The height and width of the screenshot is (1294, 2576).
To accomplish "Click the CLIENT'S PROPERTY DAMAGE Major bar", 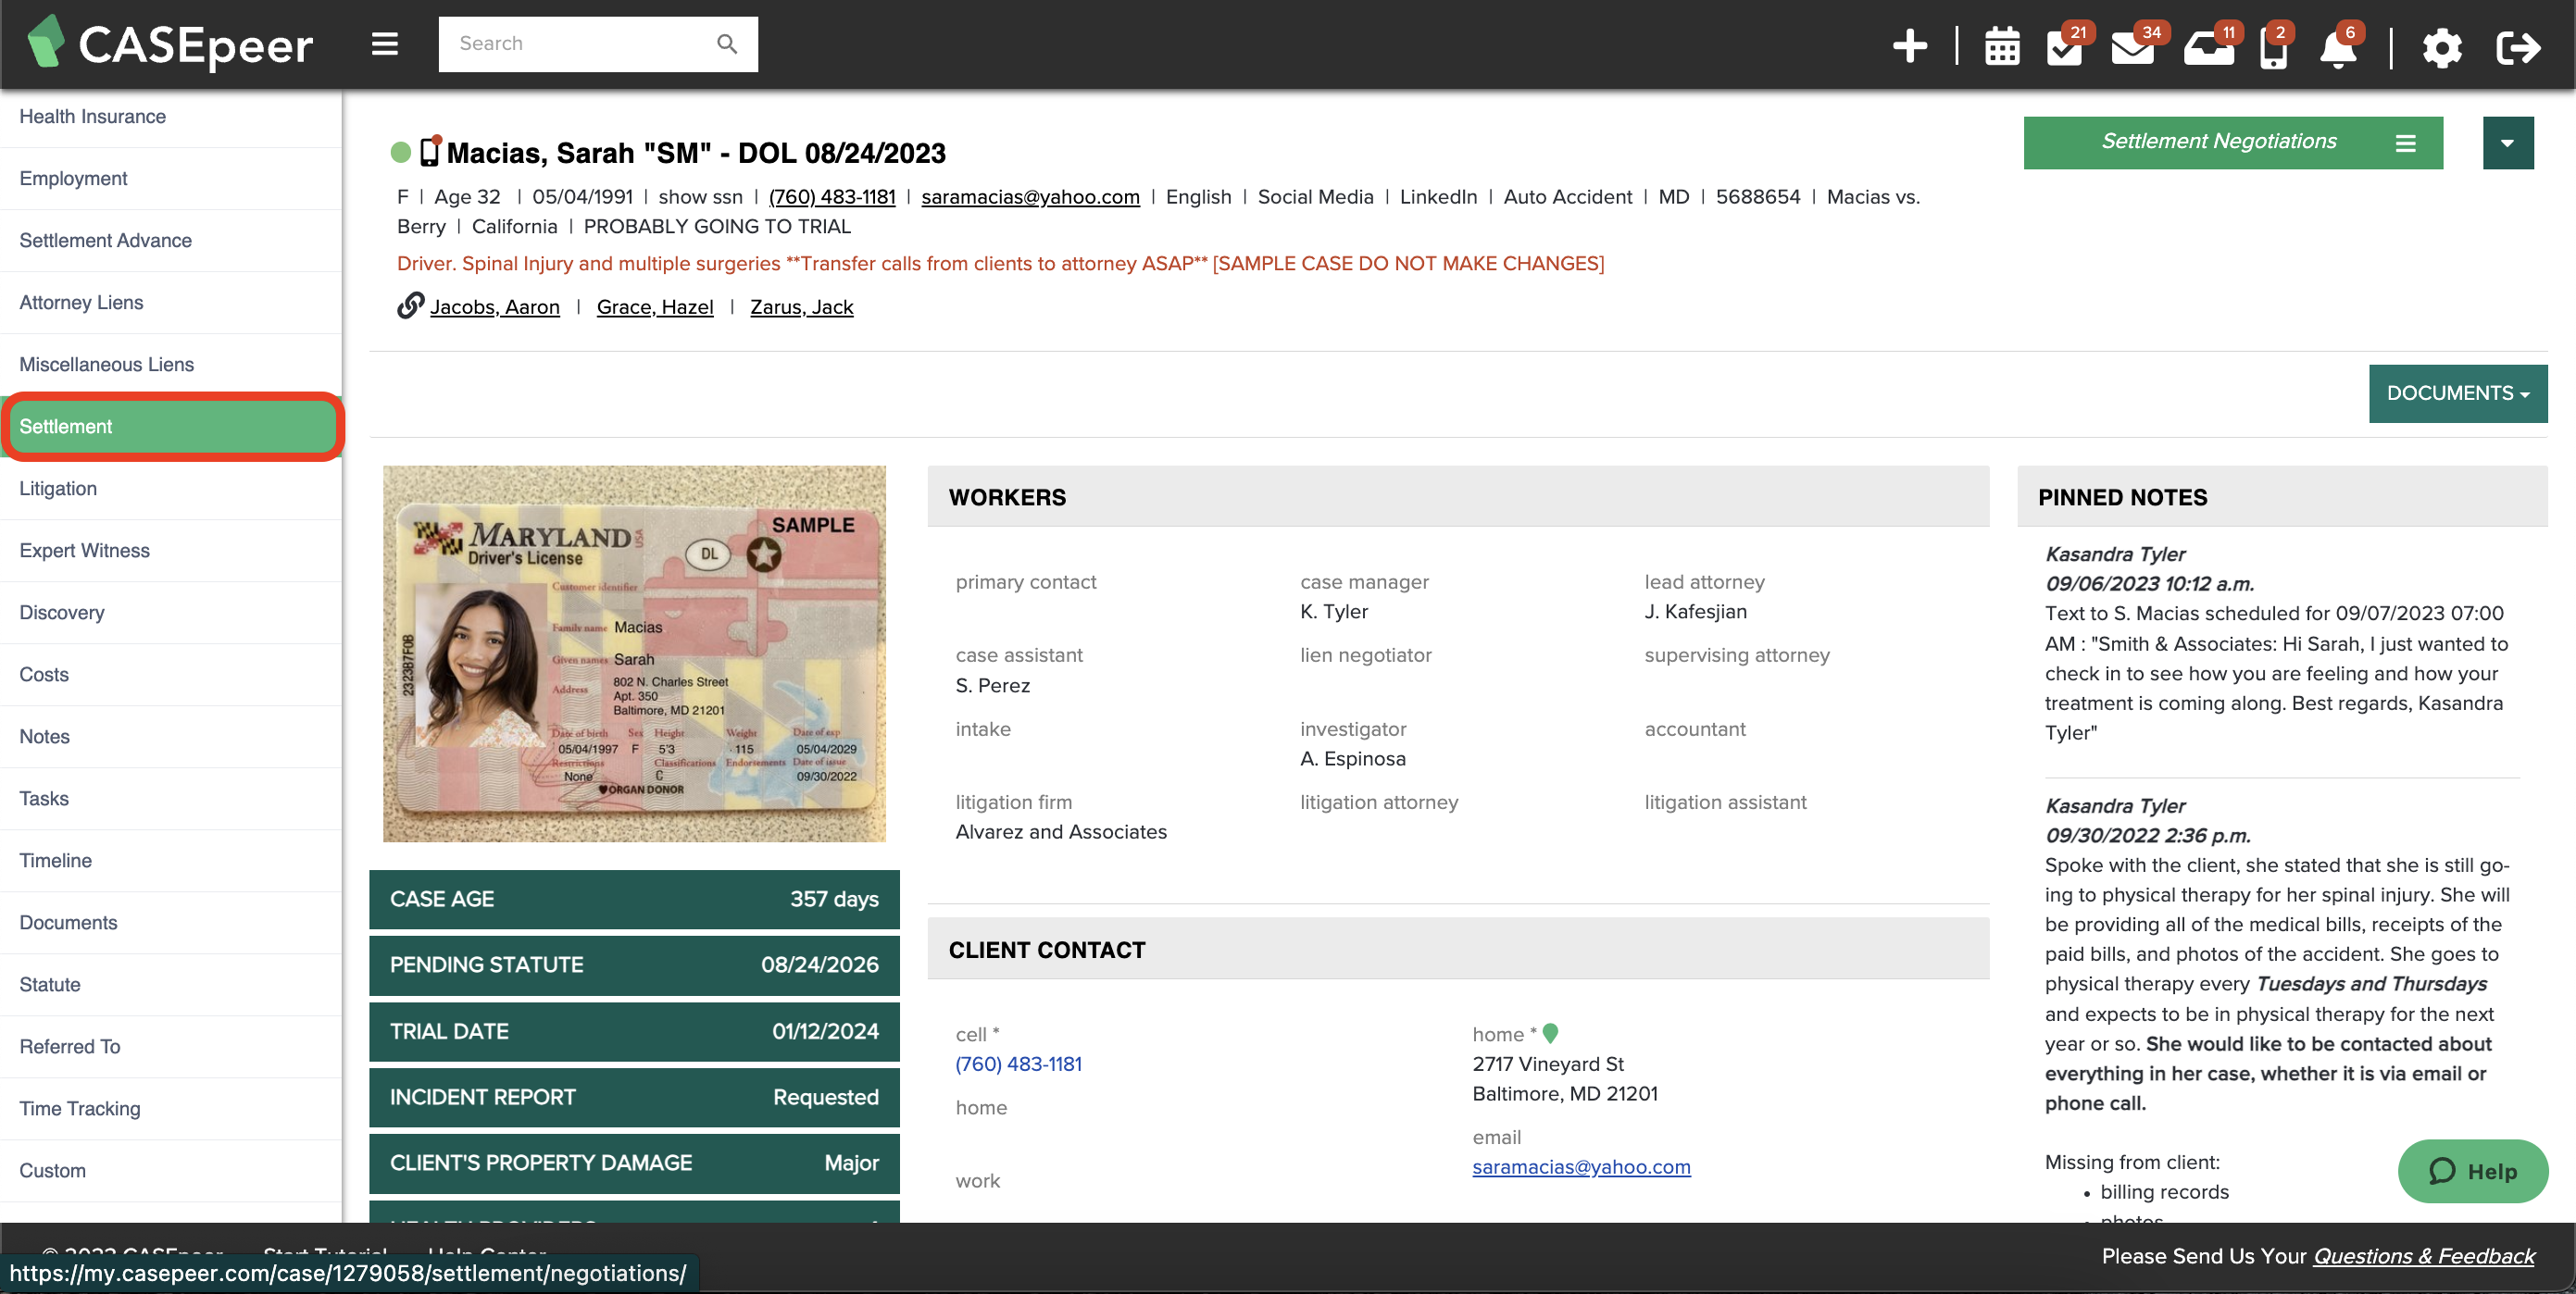I will (634, 1163).
